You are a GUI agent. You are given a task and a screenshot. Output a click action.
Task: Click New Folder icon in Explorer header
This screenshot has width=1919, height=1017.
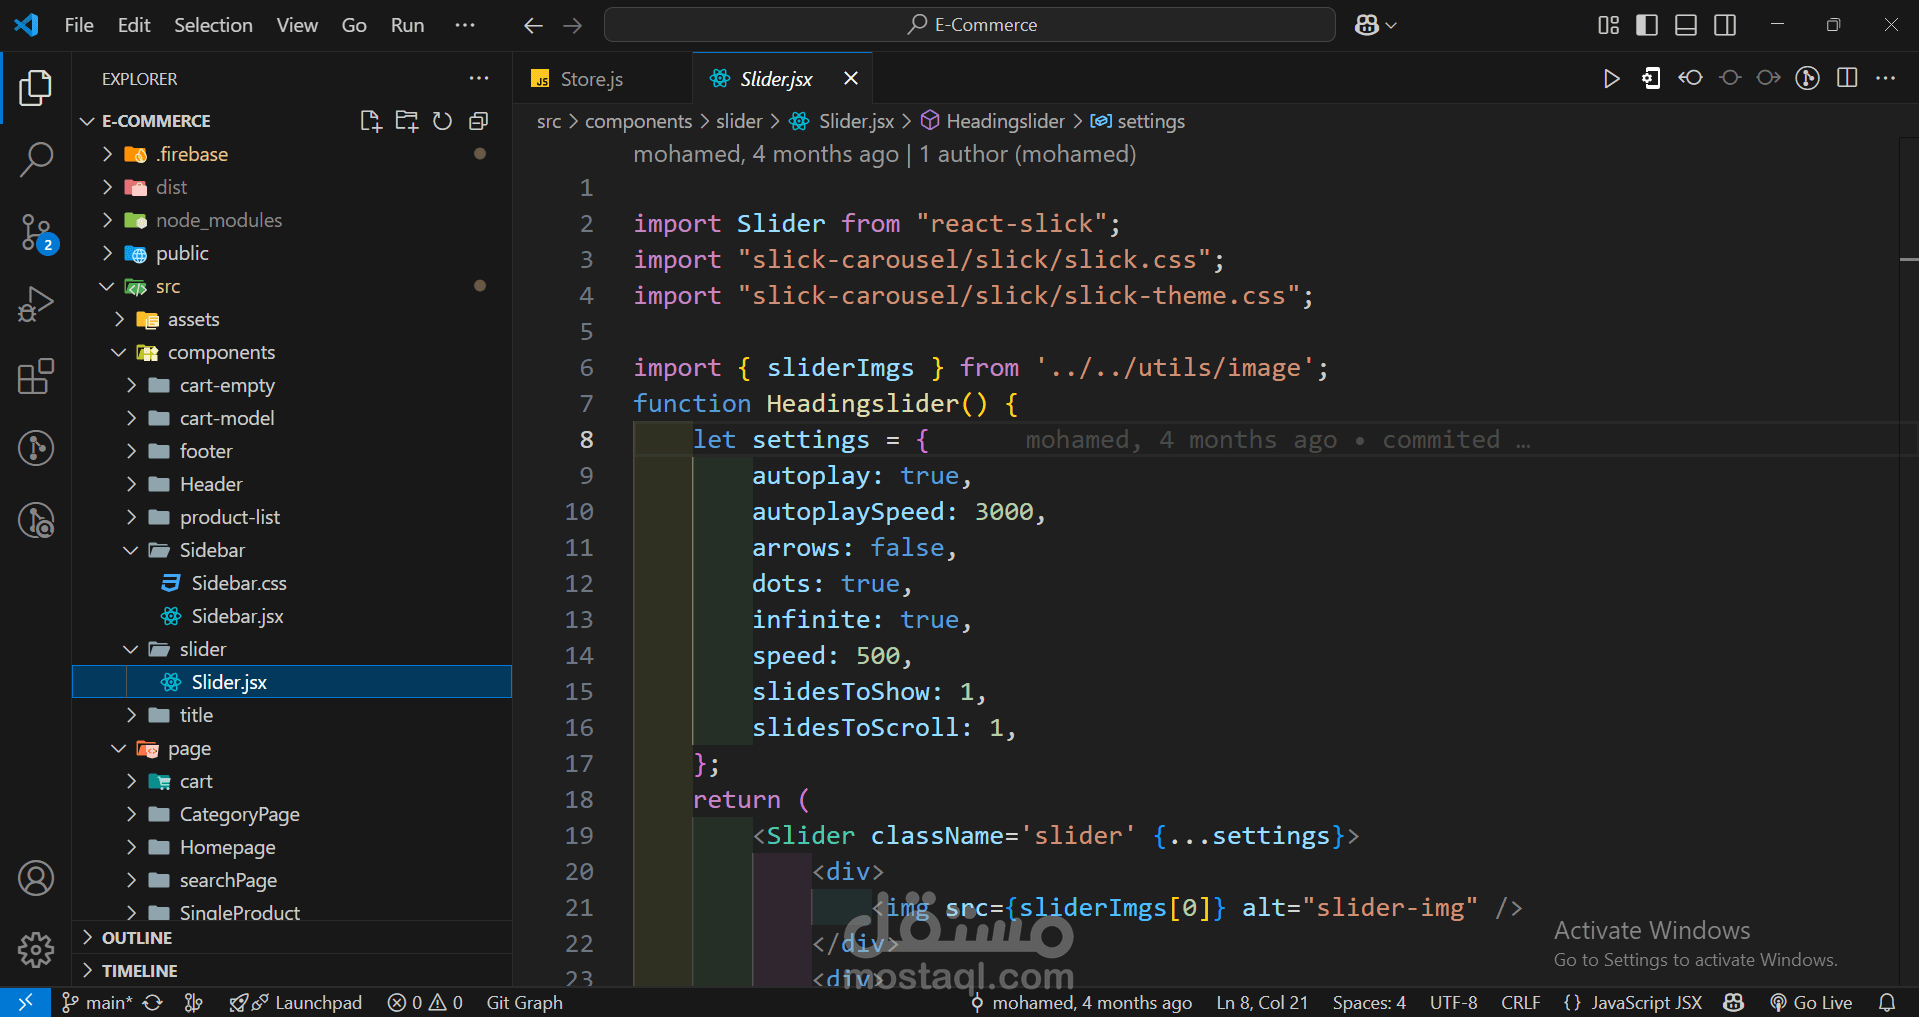click(406, 121)
